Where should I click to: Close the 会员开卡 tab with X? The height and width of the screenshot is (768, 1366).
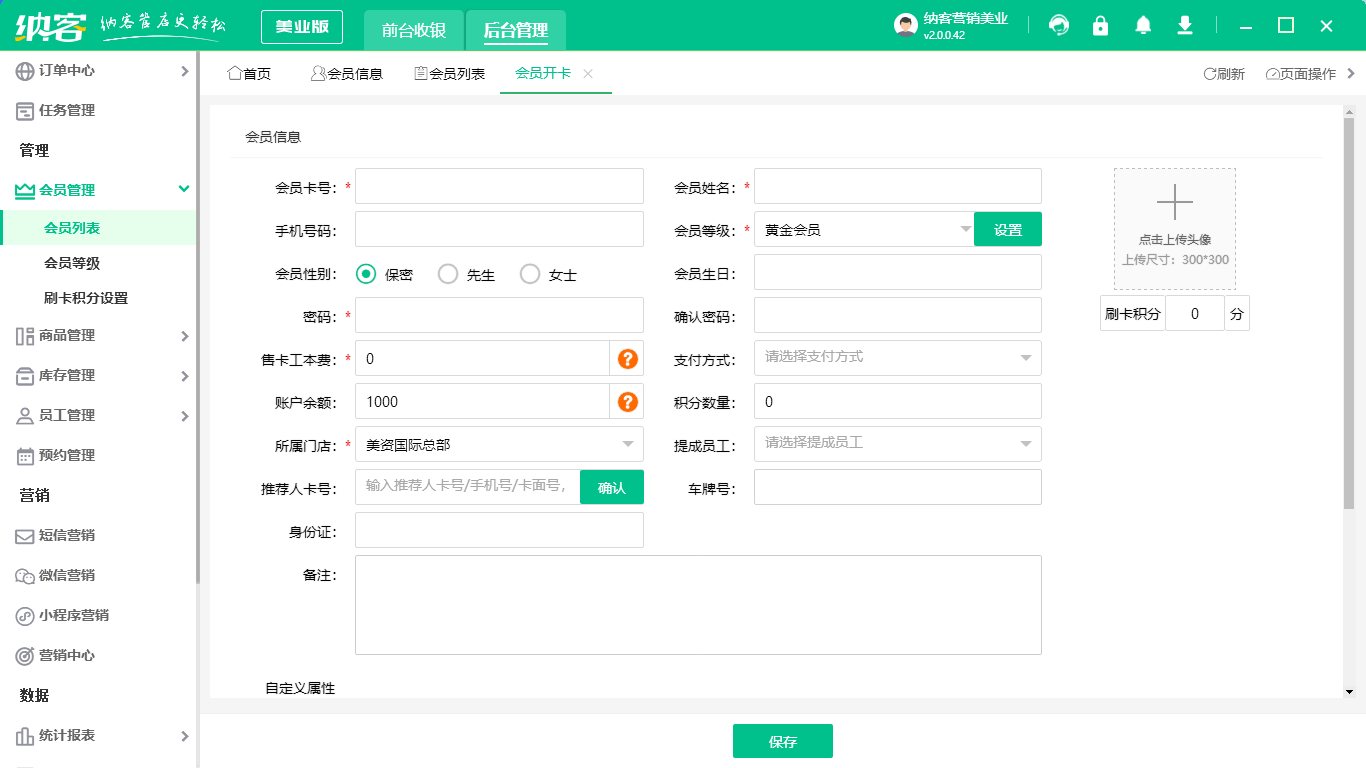pyautogui.click(x=588, y=74)
